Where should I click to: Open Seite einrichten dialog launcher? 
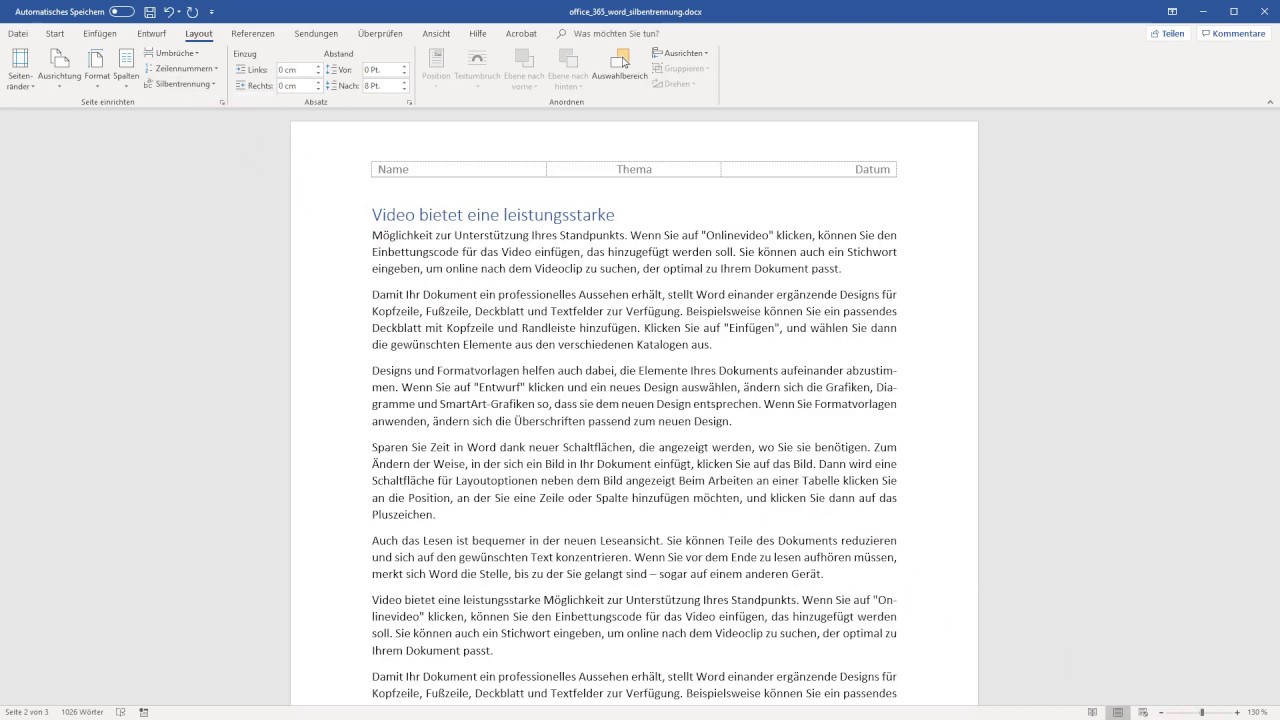tap(222, 102)
